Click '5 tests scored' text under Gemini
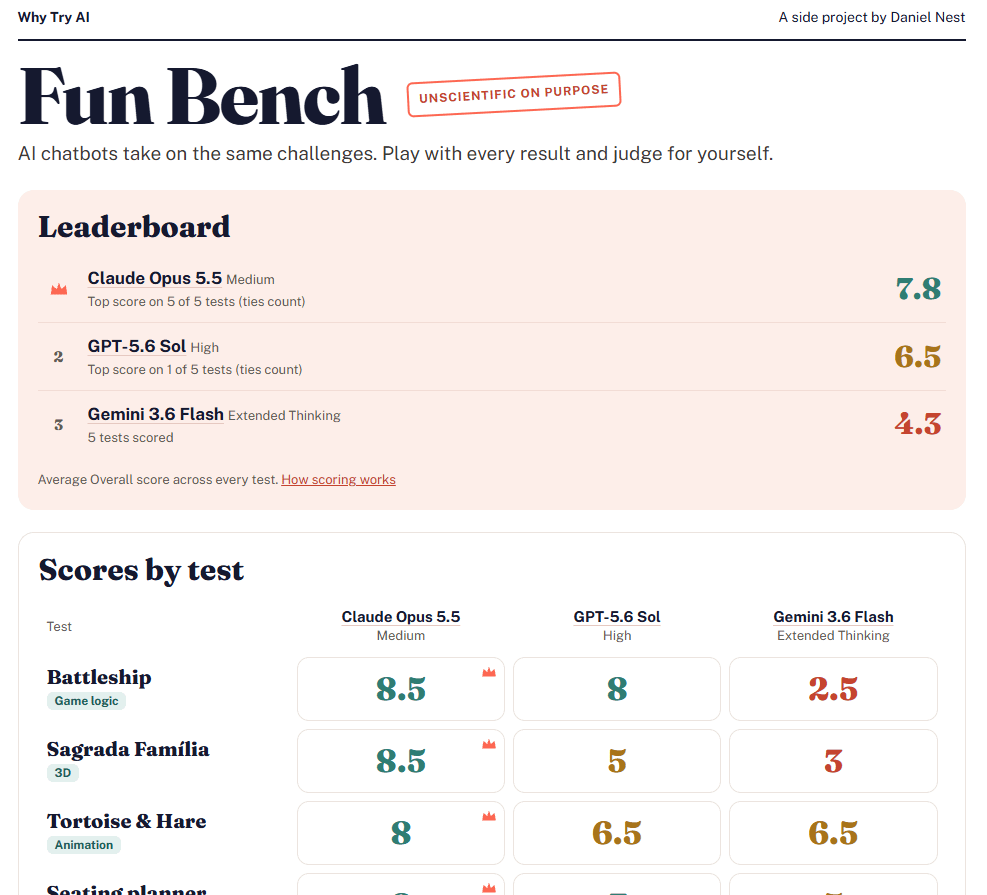 (130, 437)
